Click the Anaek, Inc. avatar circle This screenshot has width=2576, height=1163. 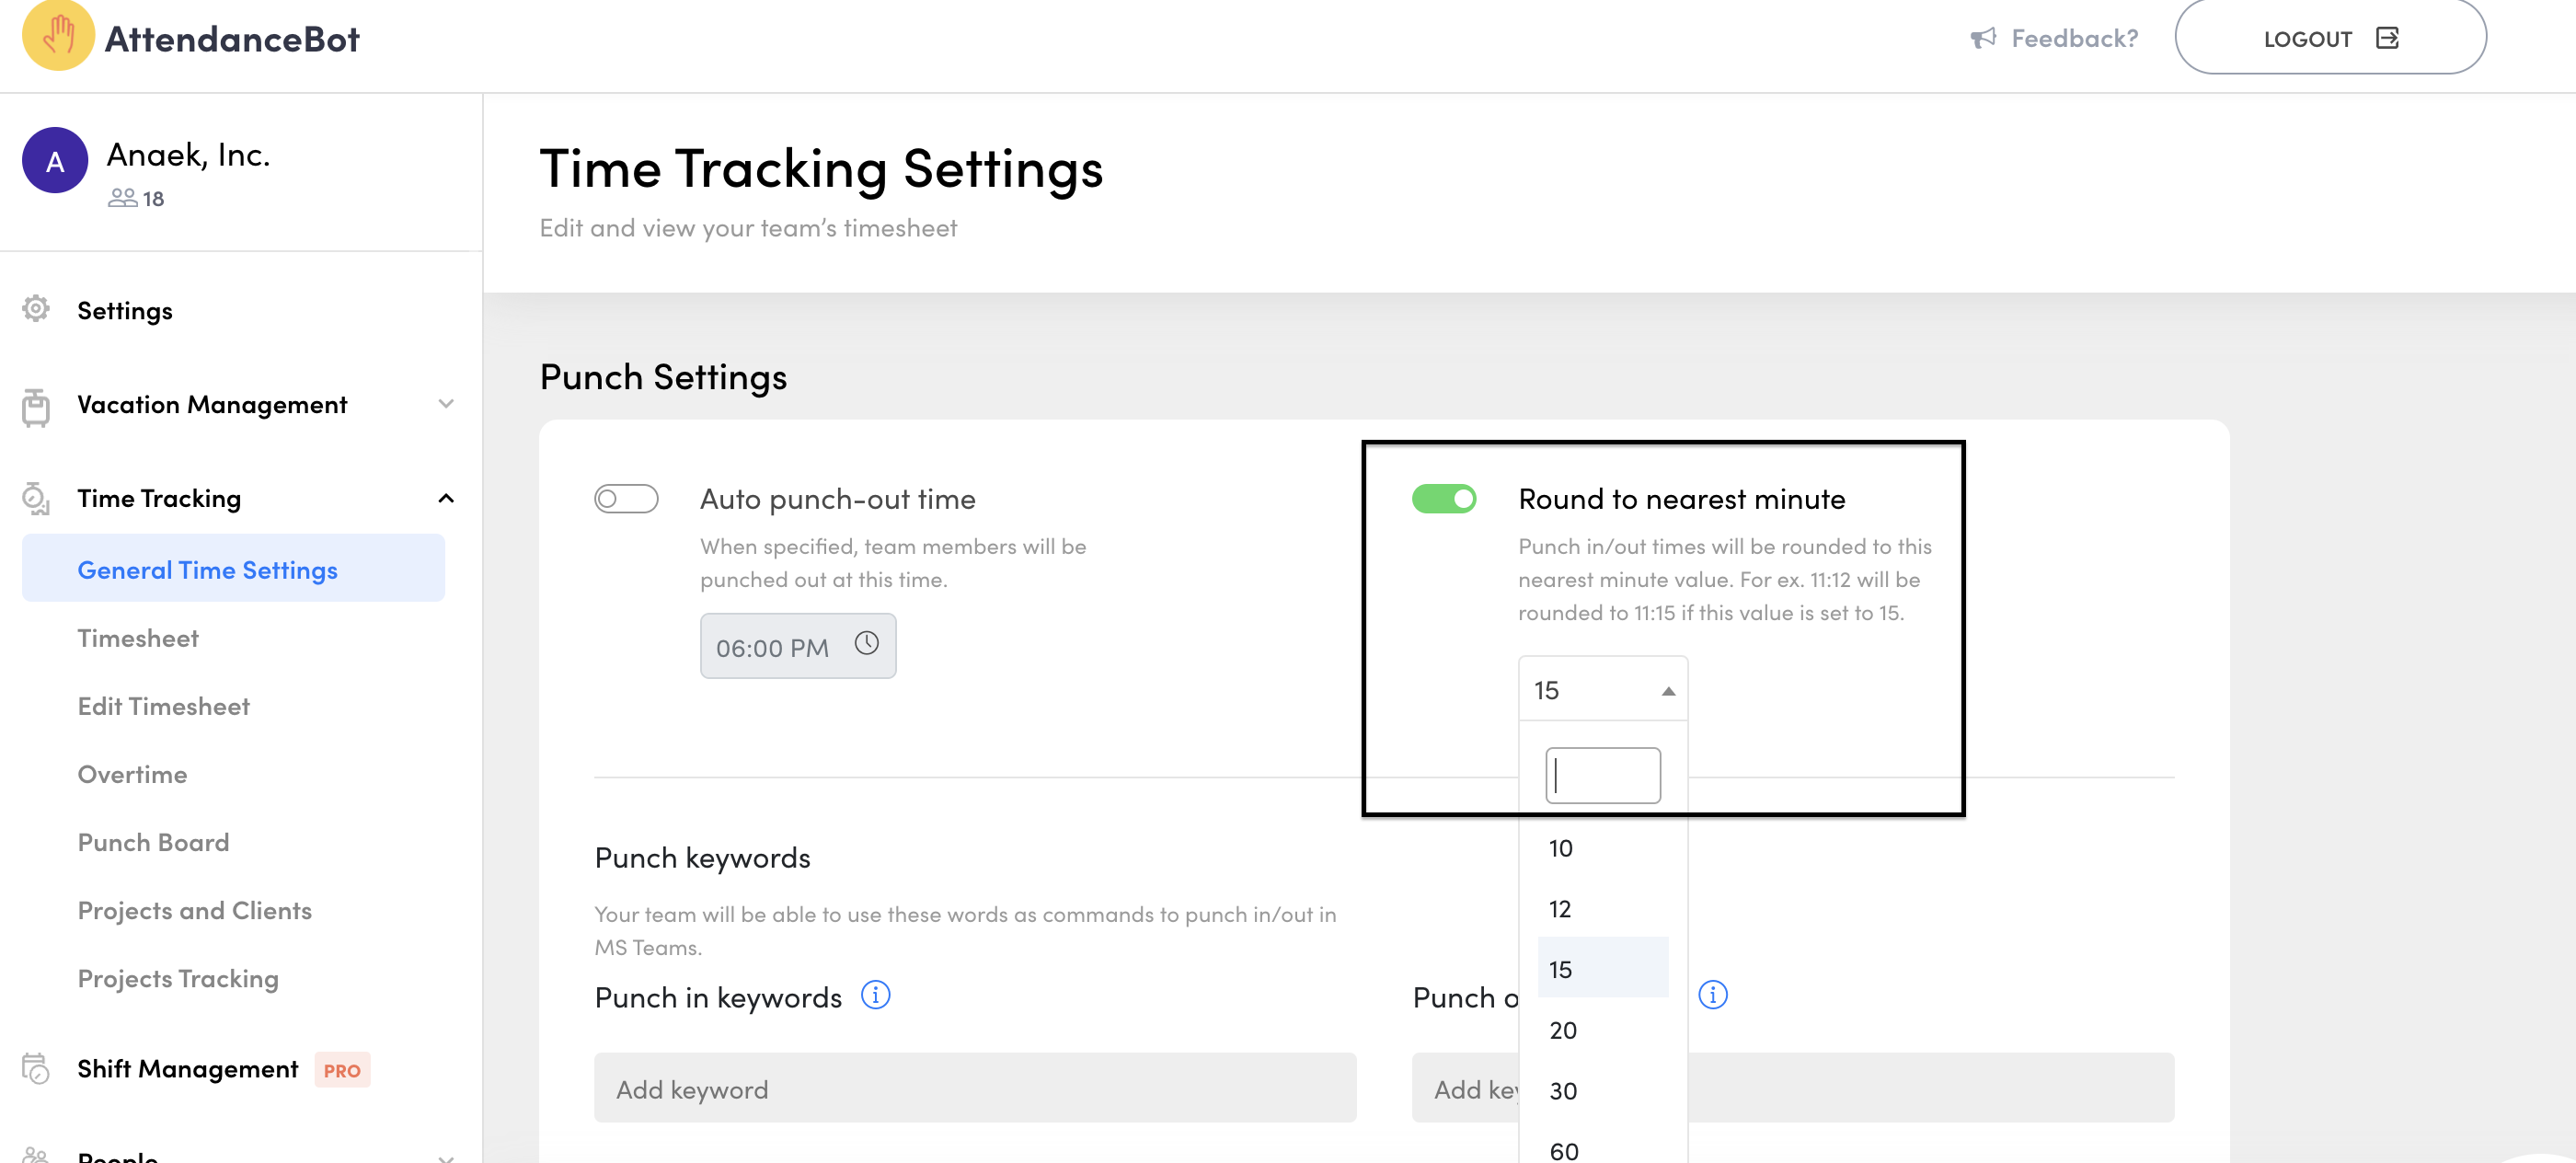[55, 160]
